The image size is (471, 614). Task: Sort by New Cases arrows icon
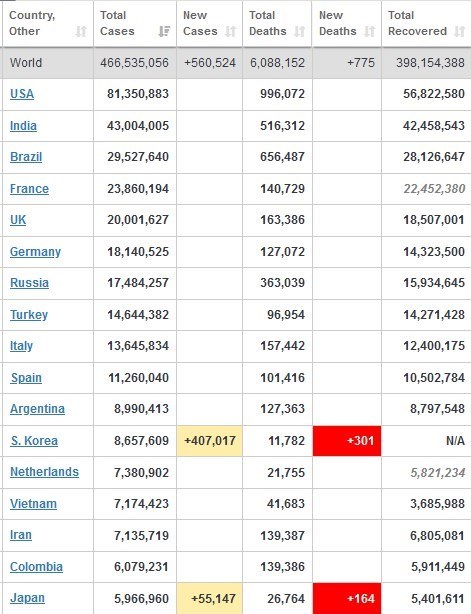click(x=231, y=31)
